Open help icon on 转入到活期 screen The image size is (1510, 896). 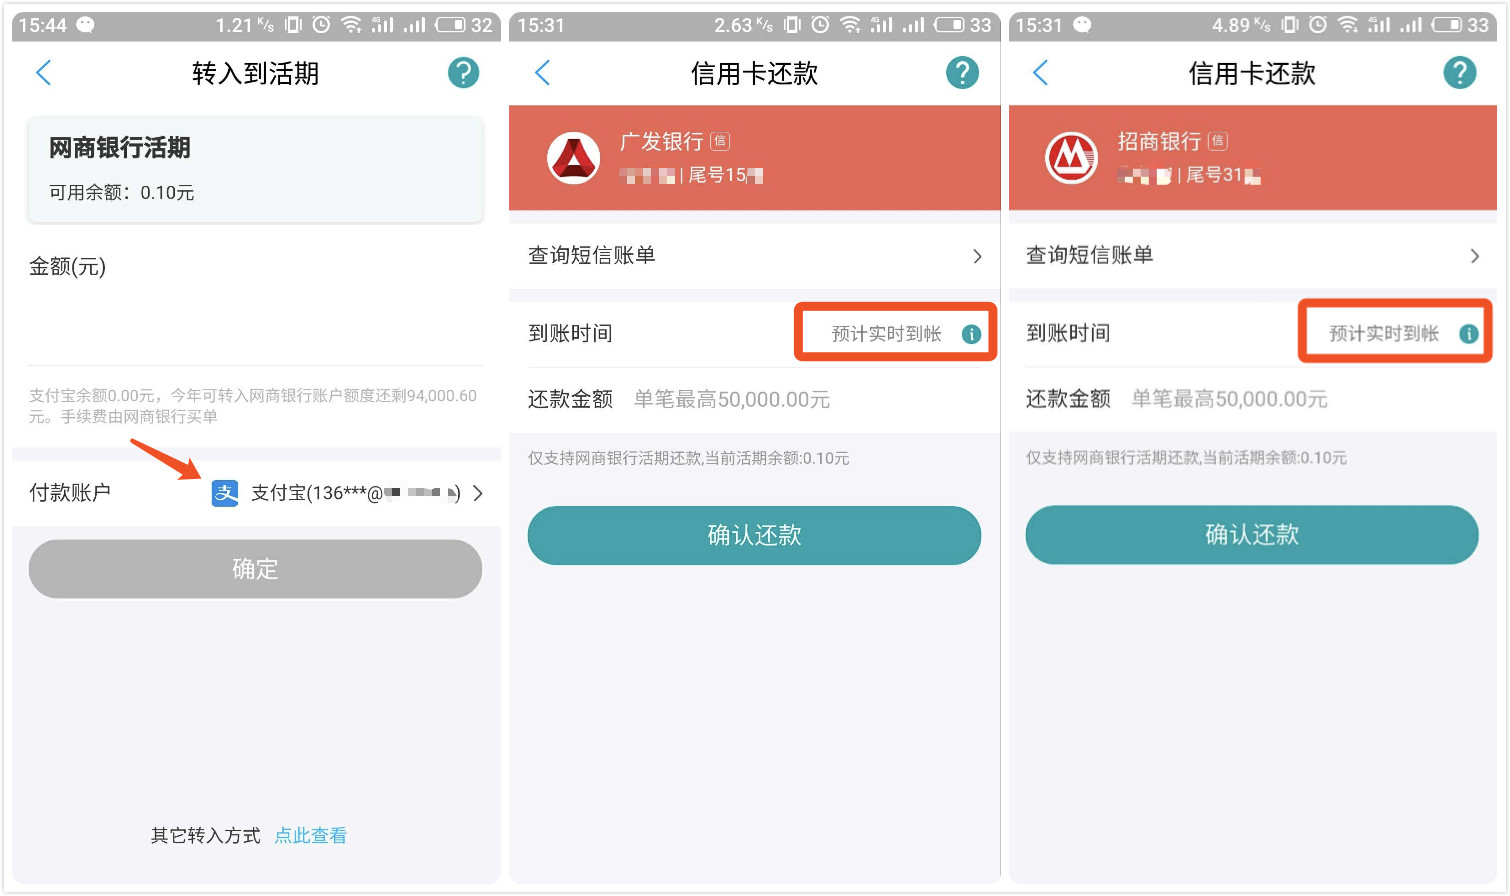[x=463, y=73]
